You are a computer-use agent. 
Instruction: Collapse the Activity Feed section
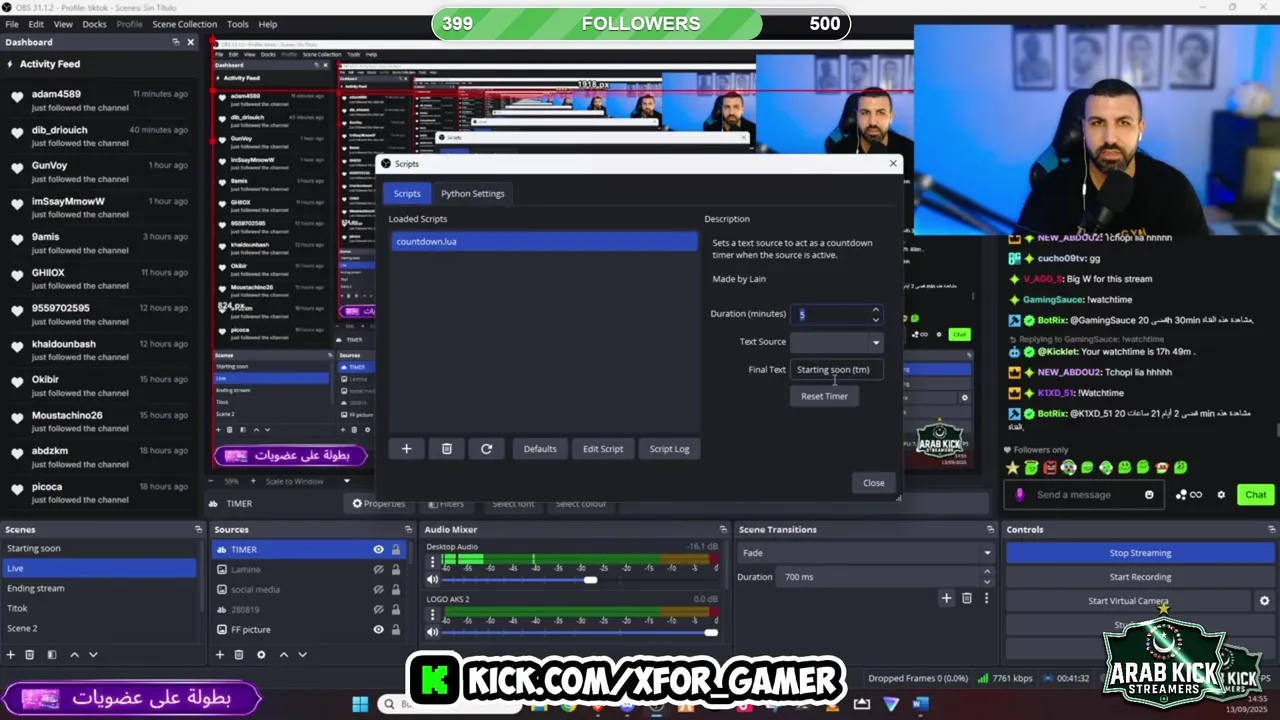pos(10,64)
